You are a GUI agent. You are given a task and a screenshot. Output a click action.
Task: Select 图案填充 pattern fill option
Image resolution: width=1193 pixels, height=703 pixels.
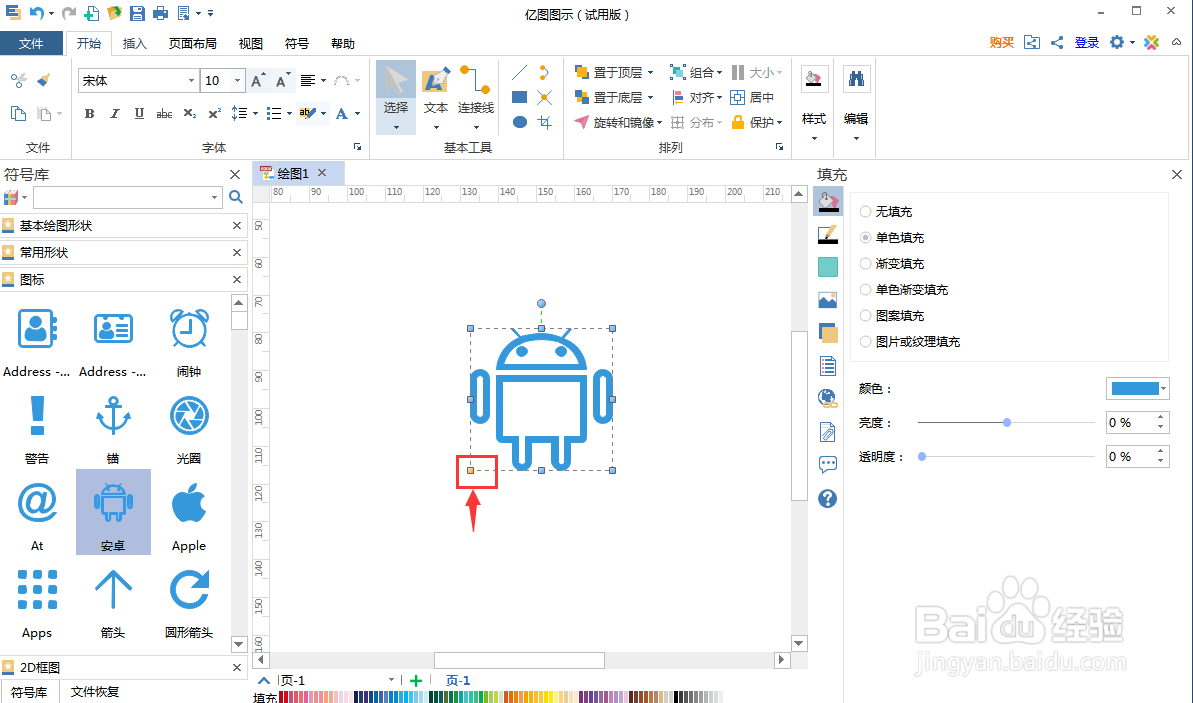point(892,315)
